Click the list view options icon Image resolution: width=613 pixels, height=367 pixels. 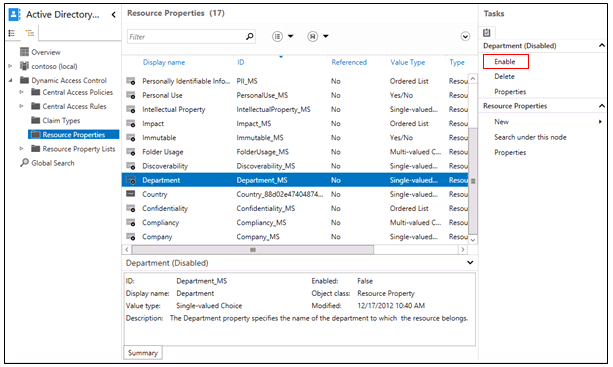point(277,36)
